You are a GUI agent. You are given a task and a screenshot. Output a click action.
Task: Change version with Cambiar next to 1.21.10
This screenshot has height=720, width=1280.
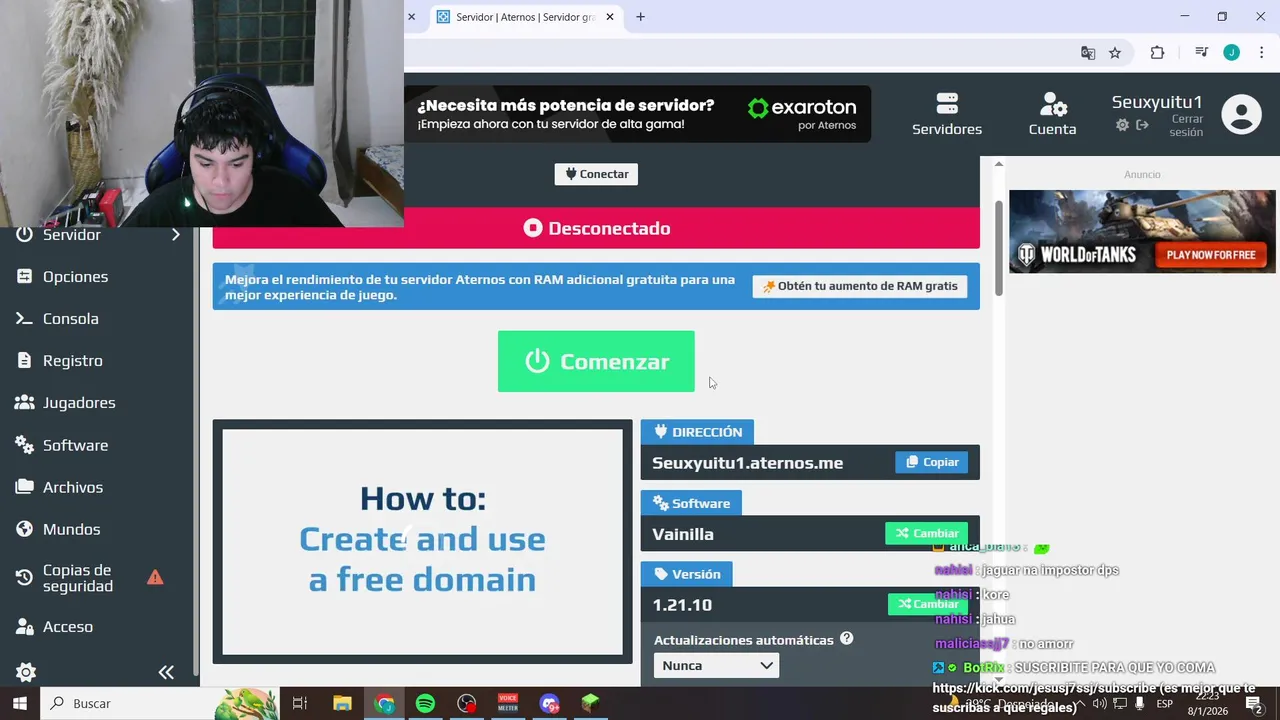pyautogui.click(x=928, y=604)
